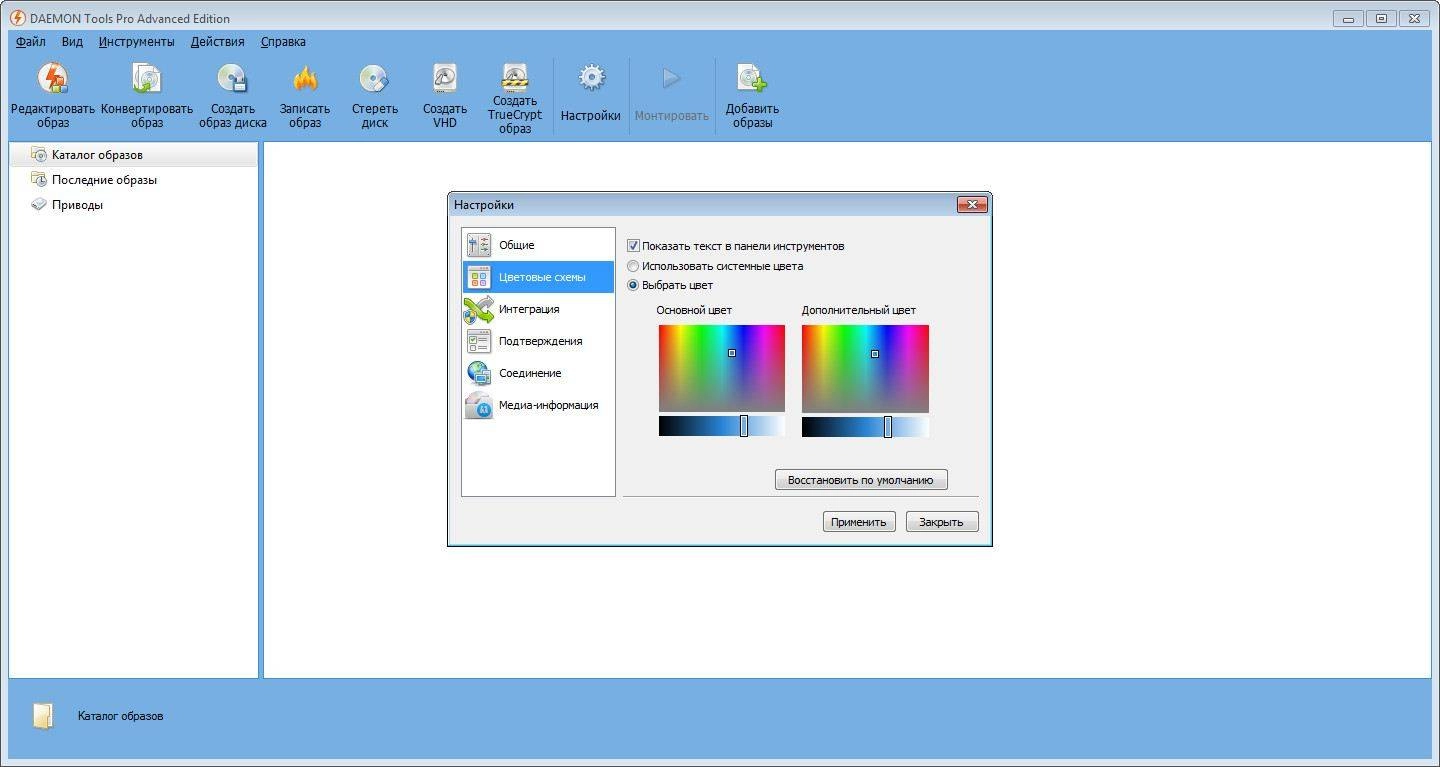Click Создать TrueCrypt образ icon
The width and height of the screenshot is (1440, 767).
pyautogui.click(x=514, y=76)
